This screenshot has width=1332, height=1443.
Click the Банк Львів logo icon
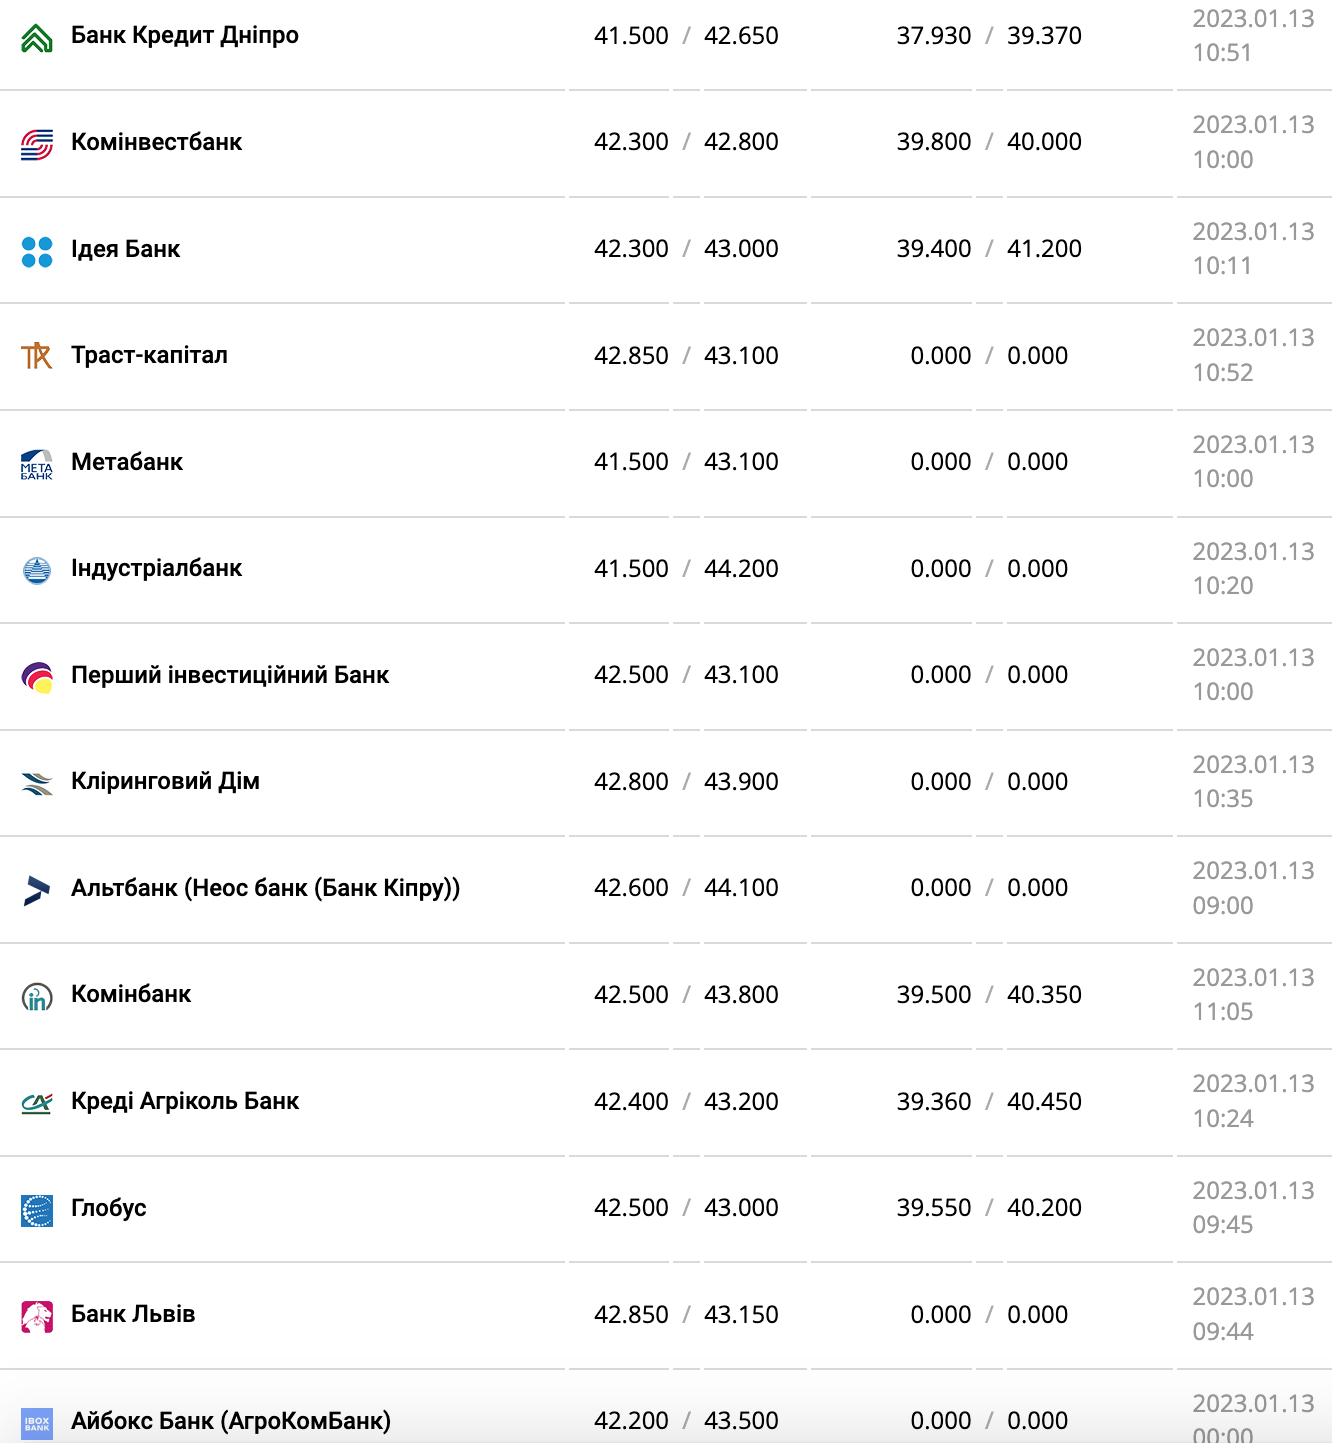37,1316
